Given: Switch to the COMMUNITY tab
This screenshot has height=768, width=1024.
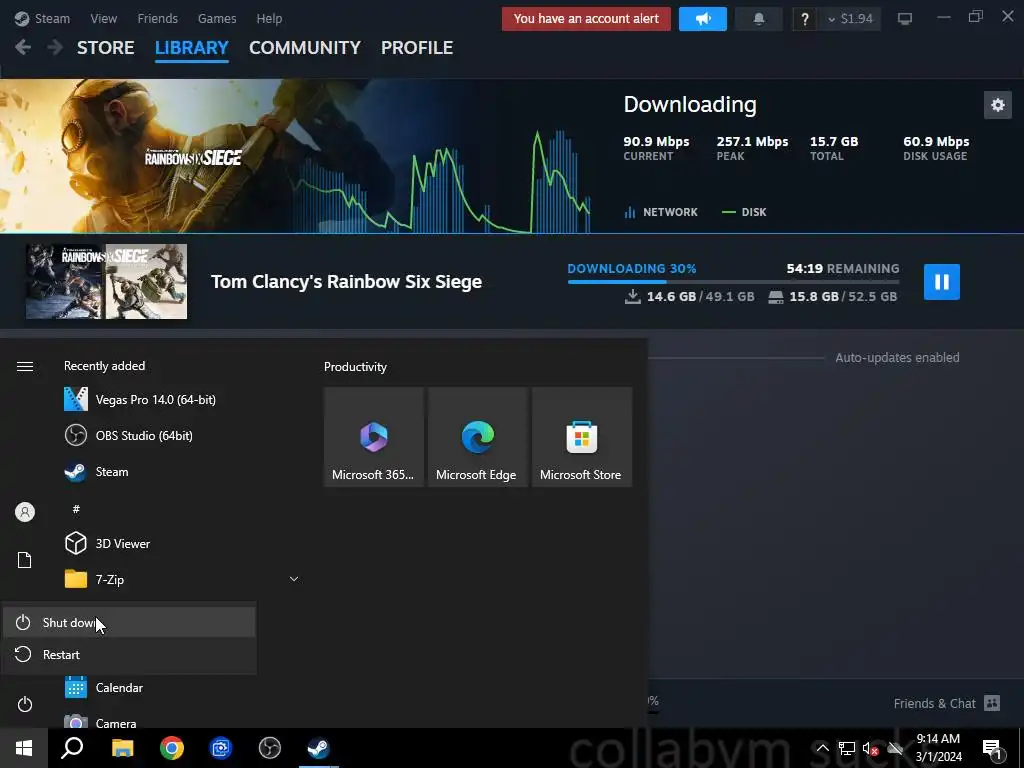Looking at the screenshot, I should 305,48.
